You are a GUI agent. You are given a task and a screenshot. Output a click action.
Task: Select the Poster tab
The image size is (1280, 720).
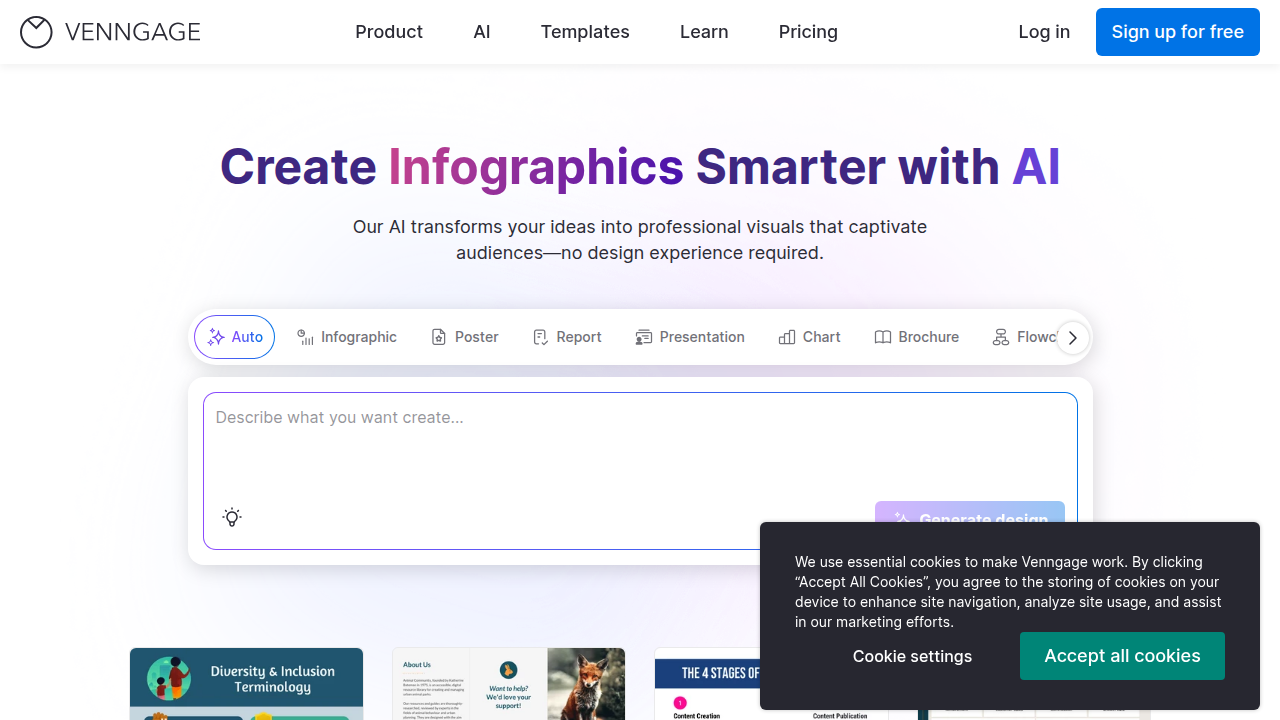(465, 337)
